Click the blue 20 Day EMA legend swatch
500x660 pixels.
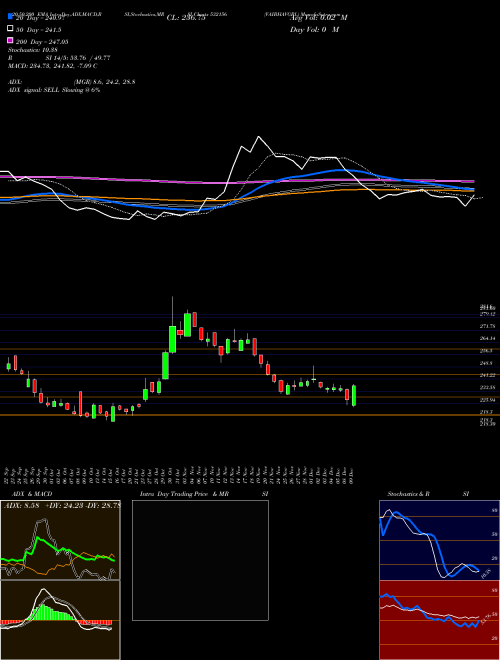pos(10,17)
